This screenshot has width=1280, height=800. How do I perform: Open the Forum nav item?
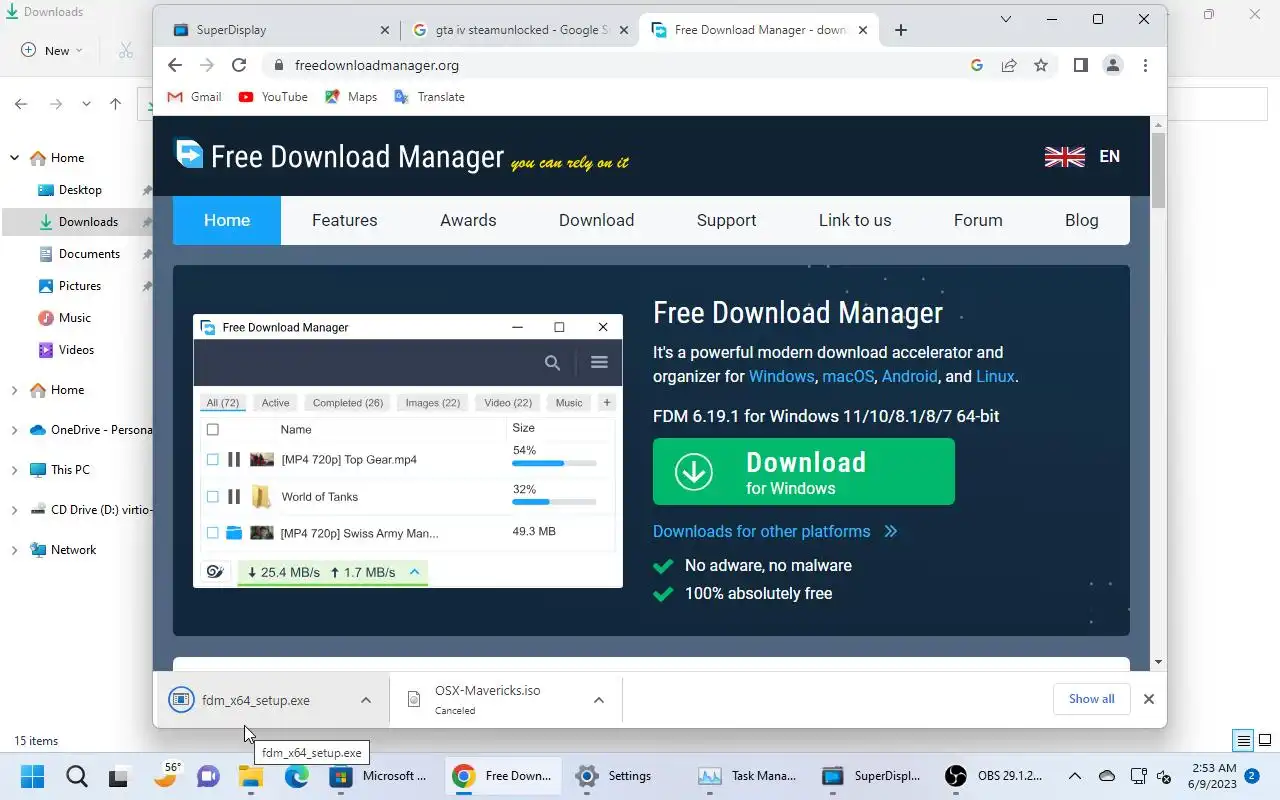point(978,220)
